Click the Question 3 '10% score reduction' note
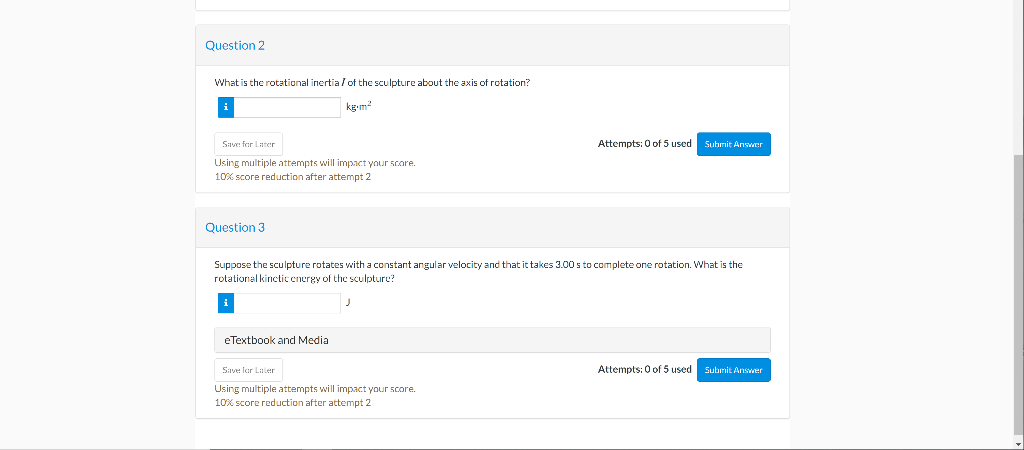Image resolution: width=1024 pixels, height=450 pixels. (293, 402)
